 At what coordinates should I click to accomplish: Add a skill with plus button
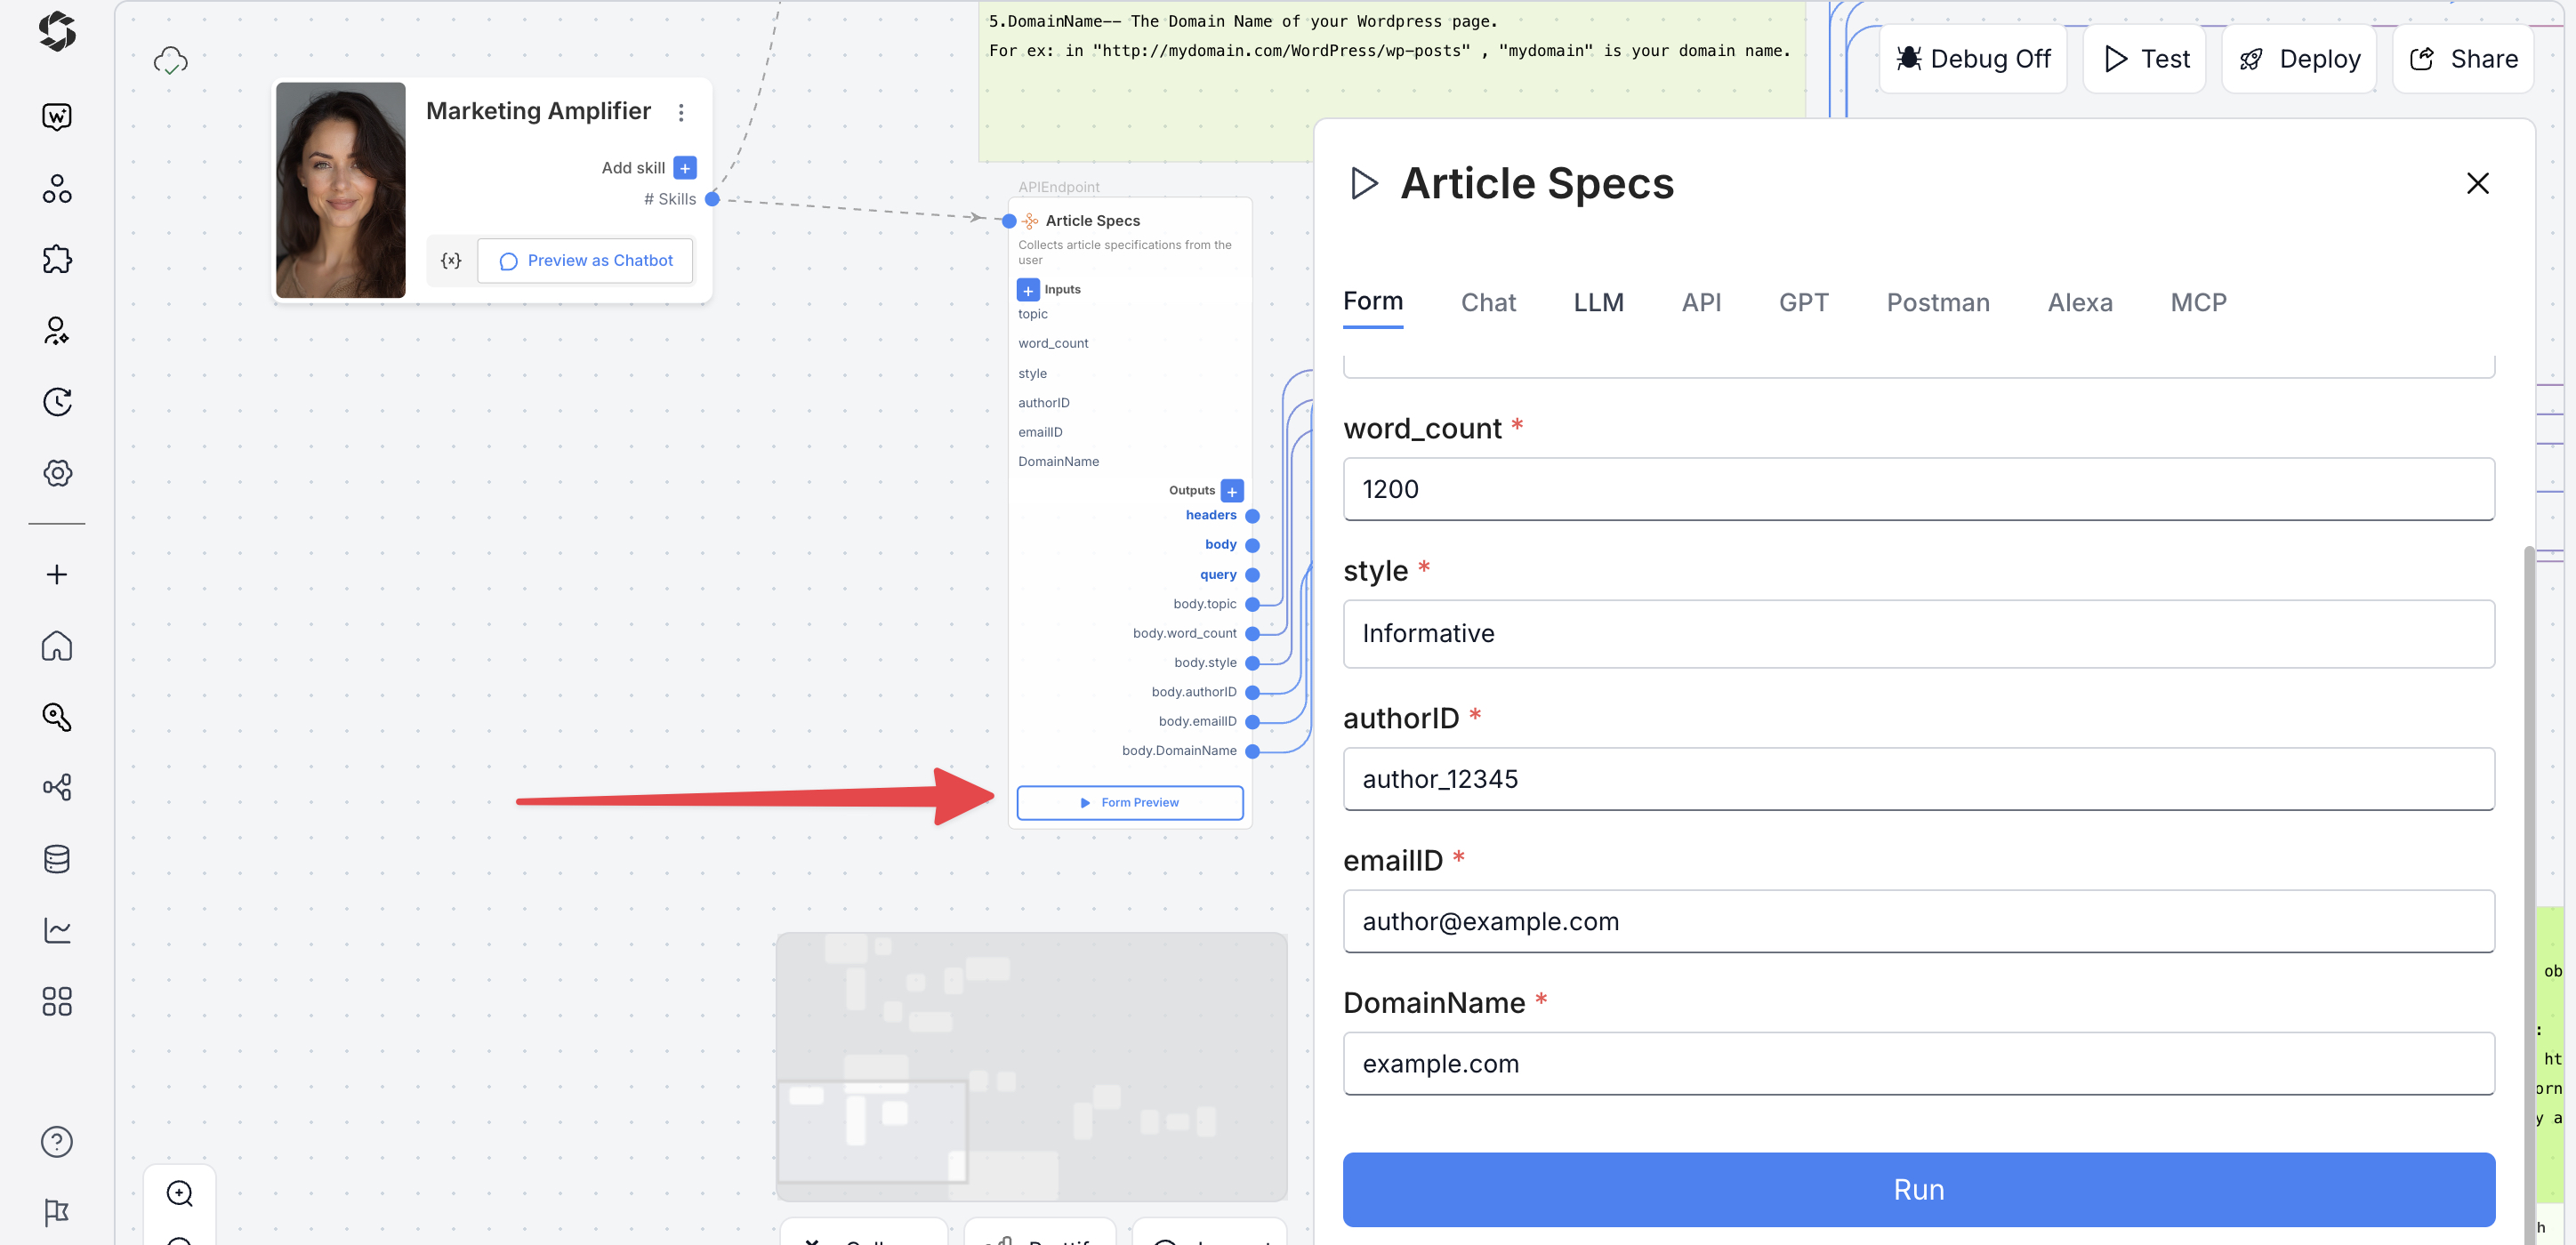(685, 168)
